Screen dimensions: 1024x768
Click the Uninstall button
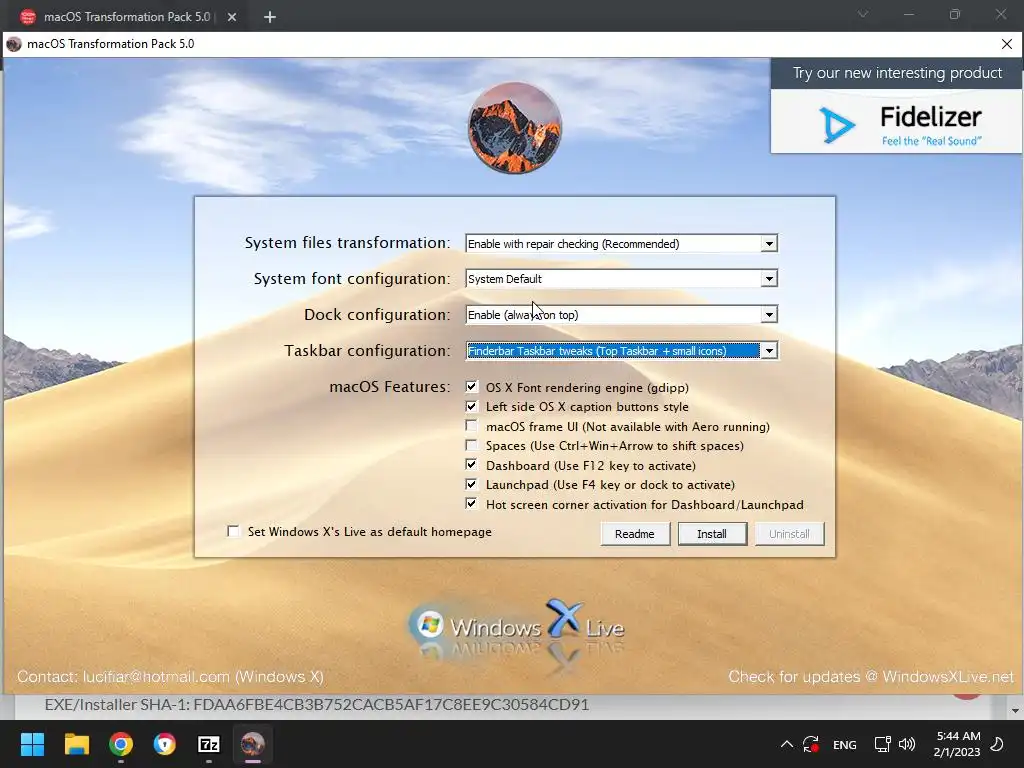coord(789,534)
